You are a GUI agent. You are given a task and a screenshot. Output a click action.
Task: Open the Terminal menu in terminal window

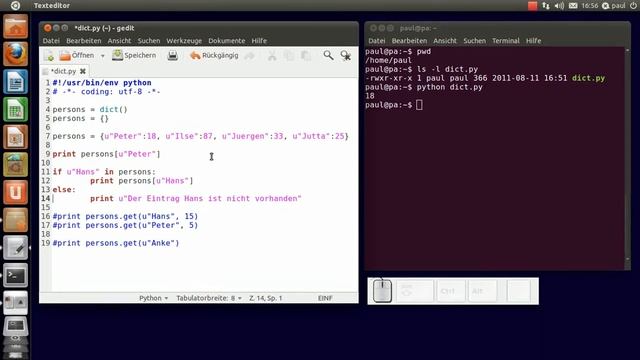(506, 41)
